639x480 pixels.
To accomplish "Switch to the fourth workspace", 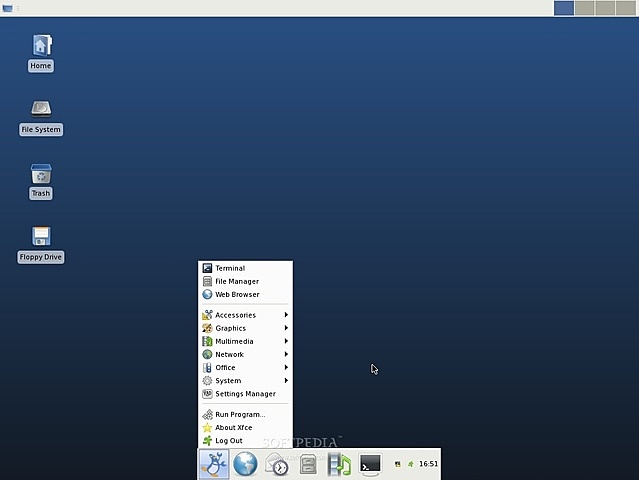I will [626, 8].
